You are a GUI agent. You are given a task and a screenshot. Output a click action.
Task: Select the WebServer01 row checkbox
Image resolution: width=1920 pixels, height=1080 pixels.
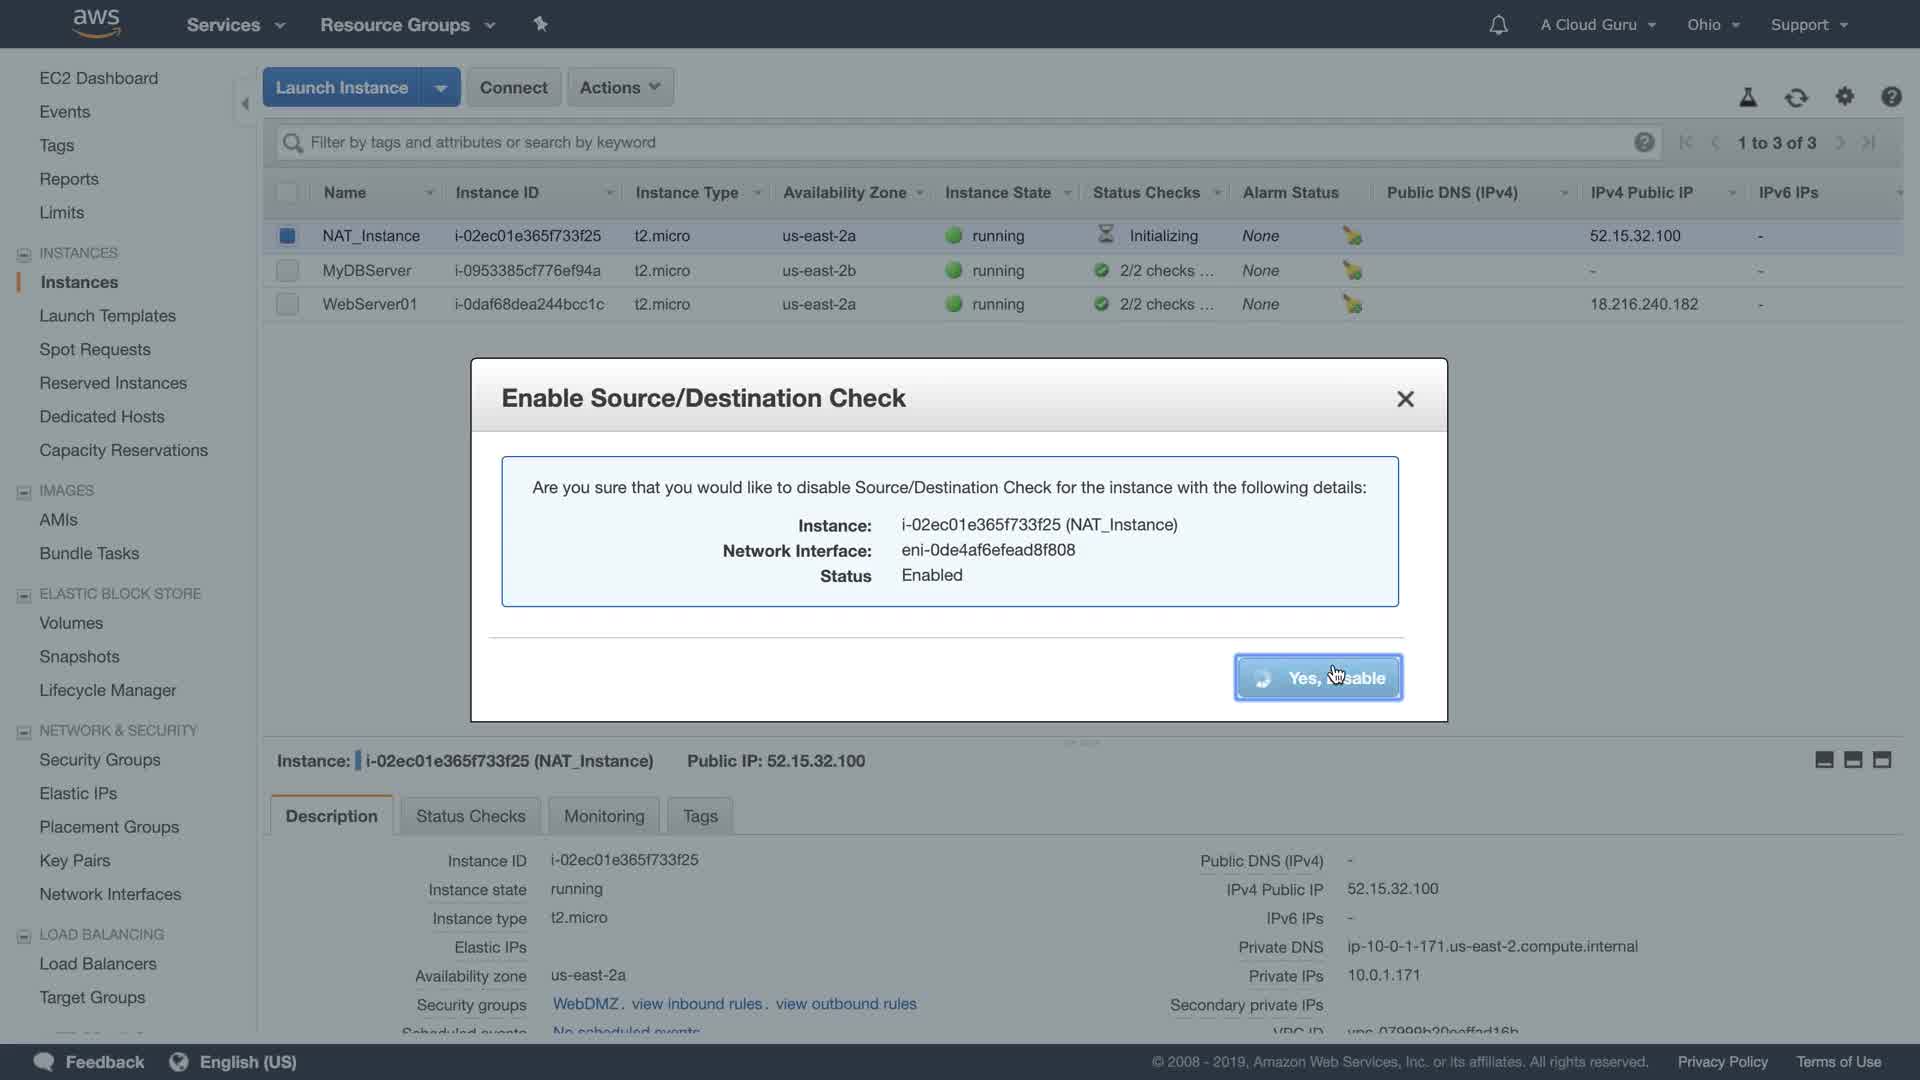[287, 304]
